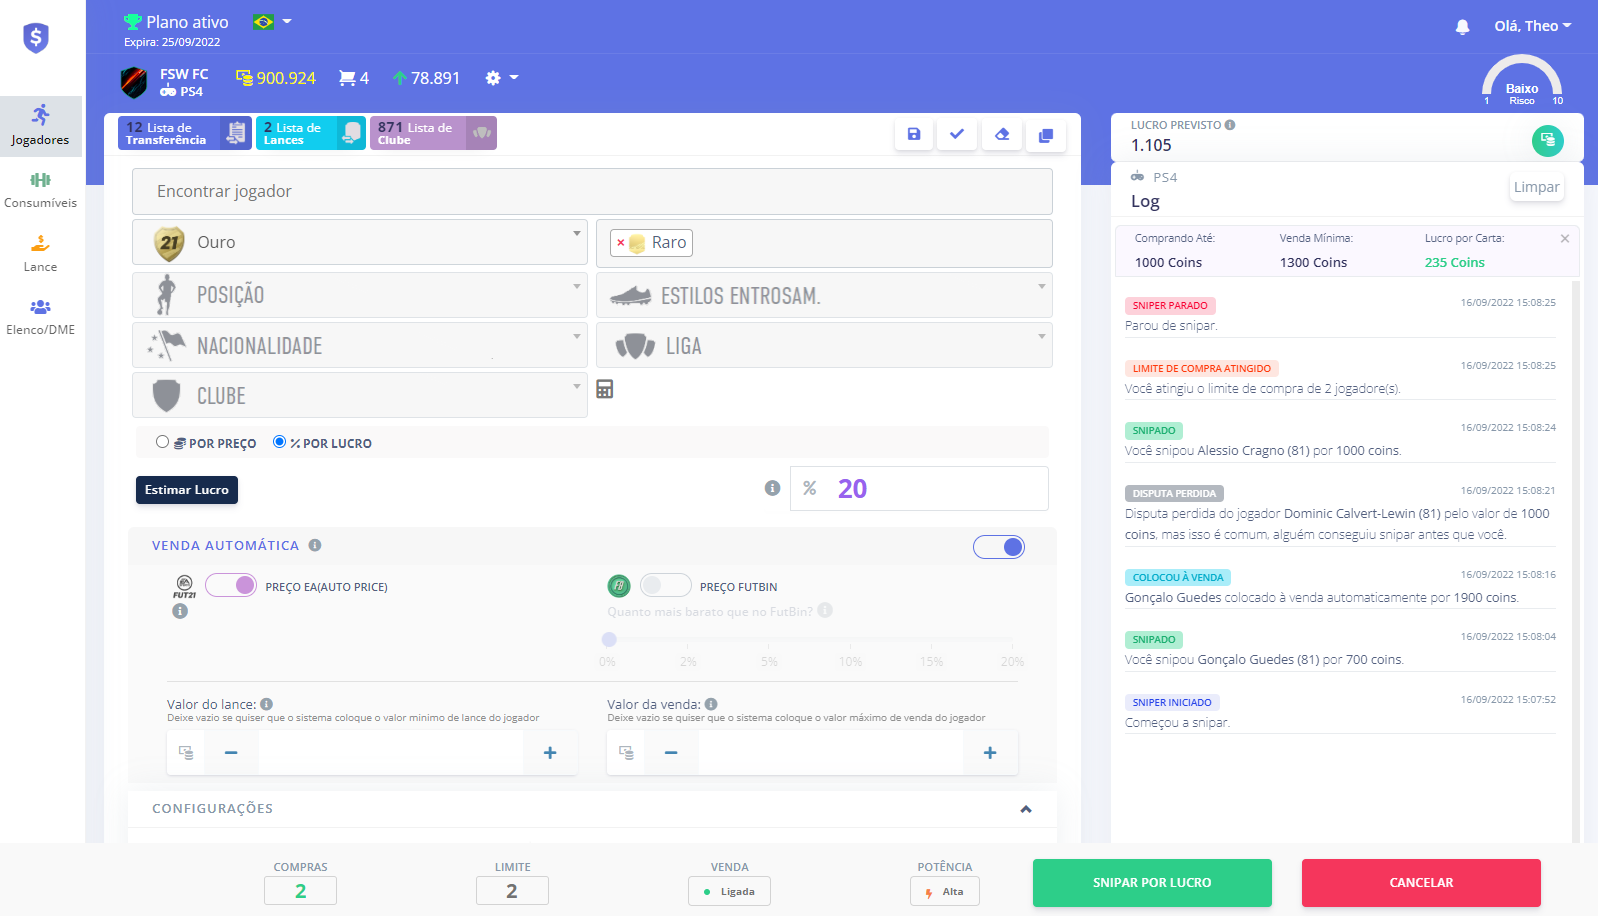Viewport: 1598px width, 916px height.
Task: Click the Estimar Lucro button
Action: (x=187, y=490)
